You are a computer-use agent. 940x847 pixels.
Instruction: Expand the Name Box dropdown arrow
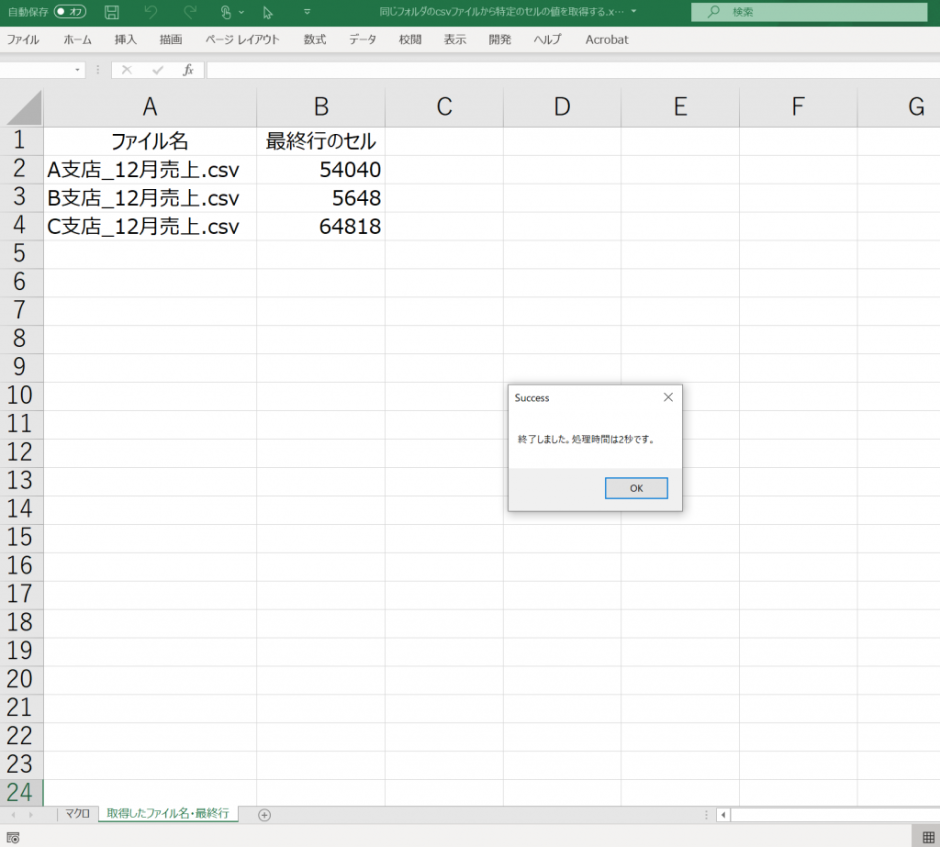pos(78,70)
